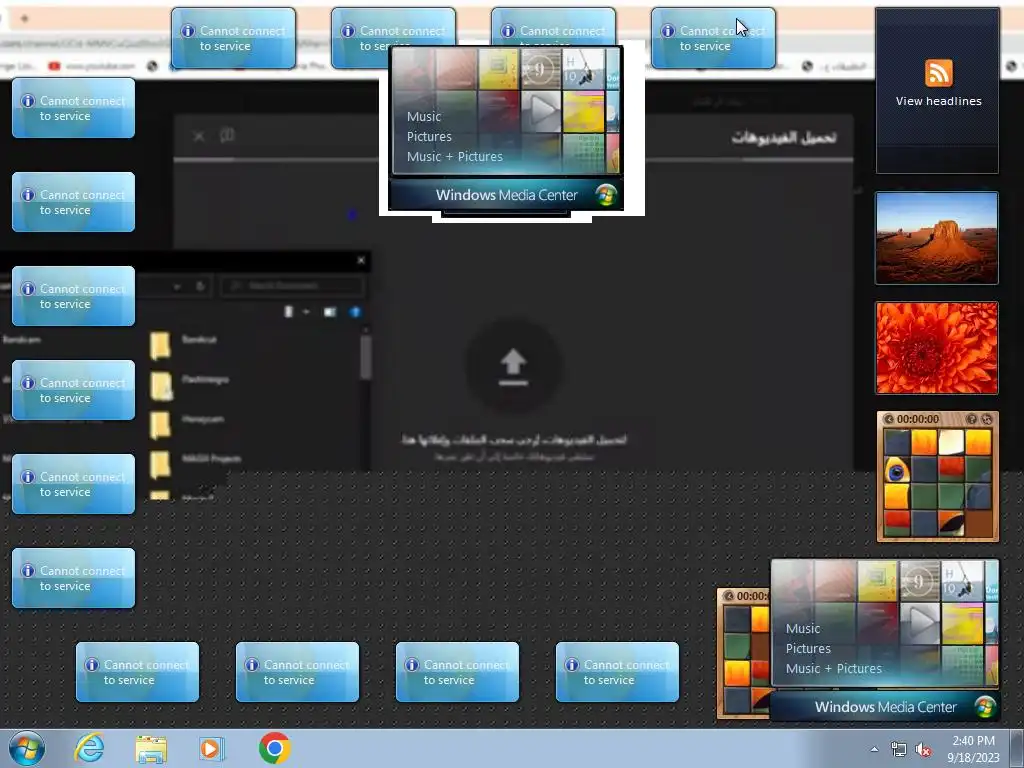
Task: Select the Bandicut folder
Action: [x=184, y=345]
